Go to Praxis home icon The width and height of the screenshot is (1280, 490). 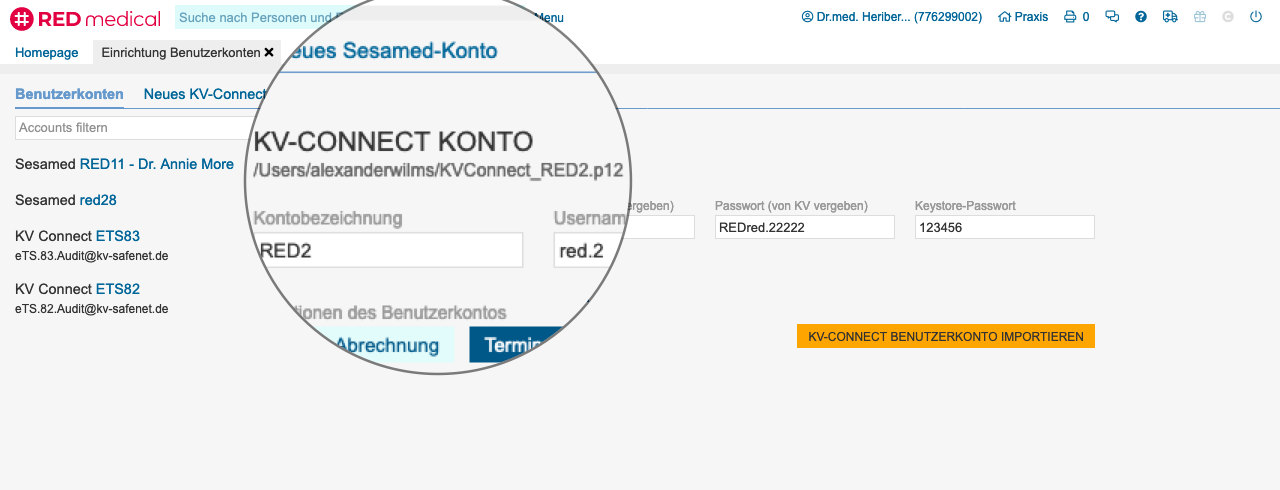1023,17
